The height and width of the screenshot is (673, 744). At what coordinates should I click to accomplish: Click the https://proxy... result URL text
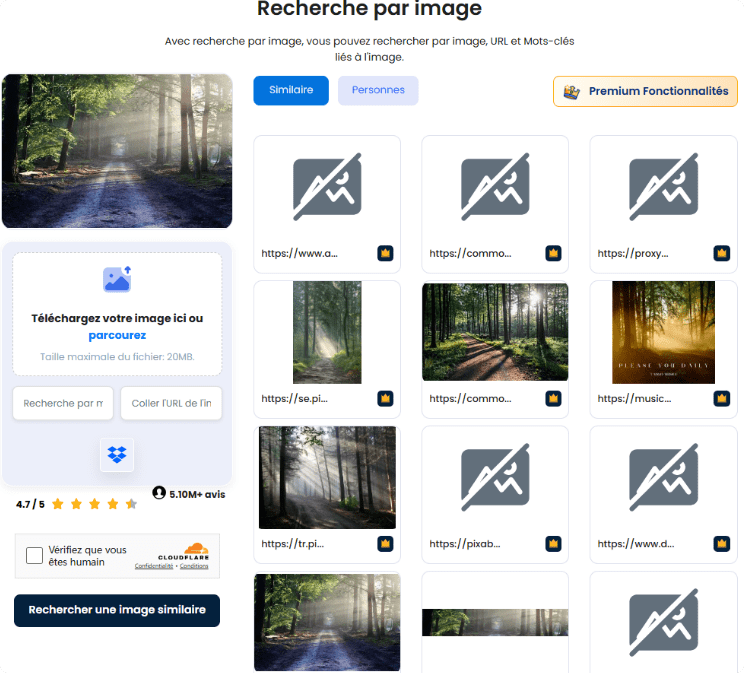click(x=633, y=253)
